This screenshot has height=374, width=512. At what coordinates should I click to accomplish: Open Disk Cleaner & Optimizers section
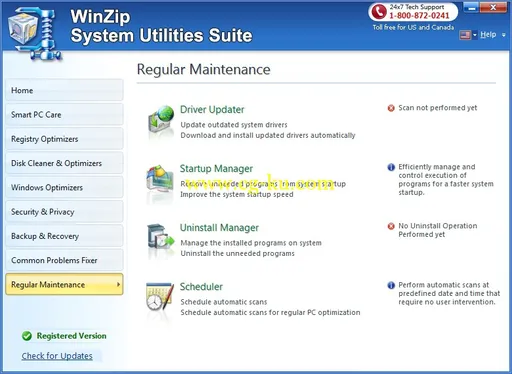(x=64, y=163)
